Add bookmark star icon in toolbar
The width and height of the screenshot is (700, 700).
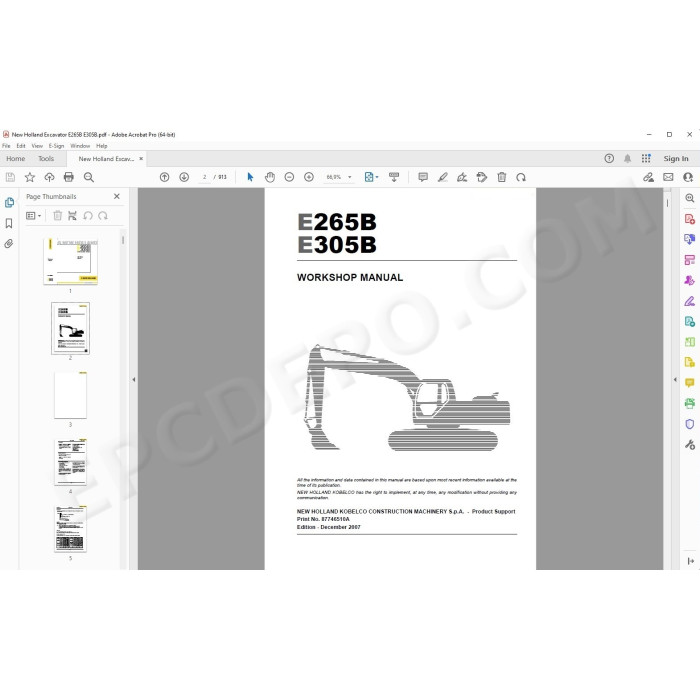(x=29, y=177)
